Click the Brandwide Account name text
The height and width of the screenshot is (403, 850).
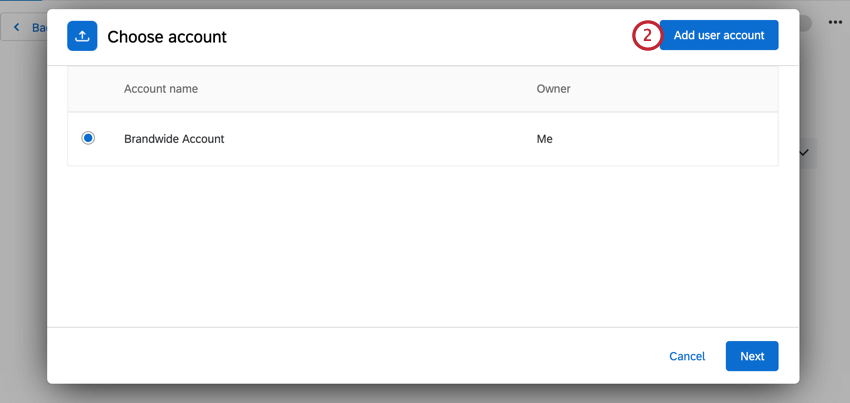click(x=174, y=139)
